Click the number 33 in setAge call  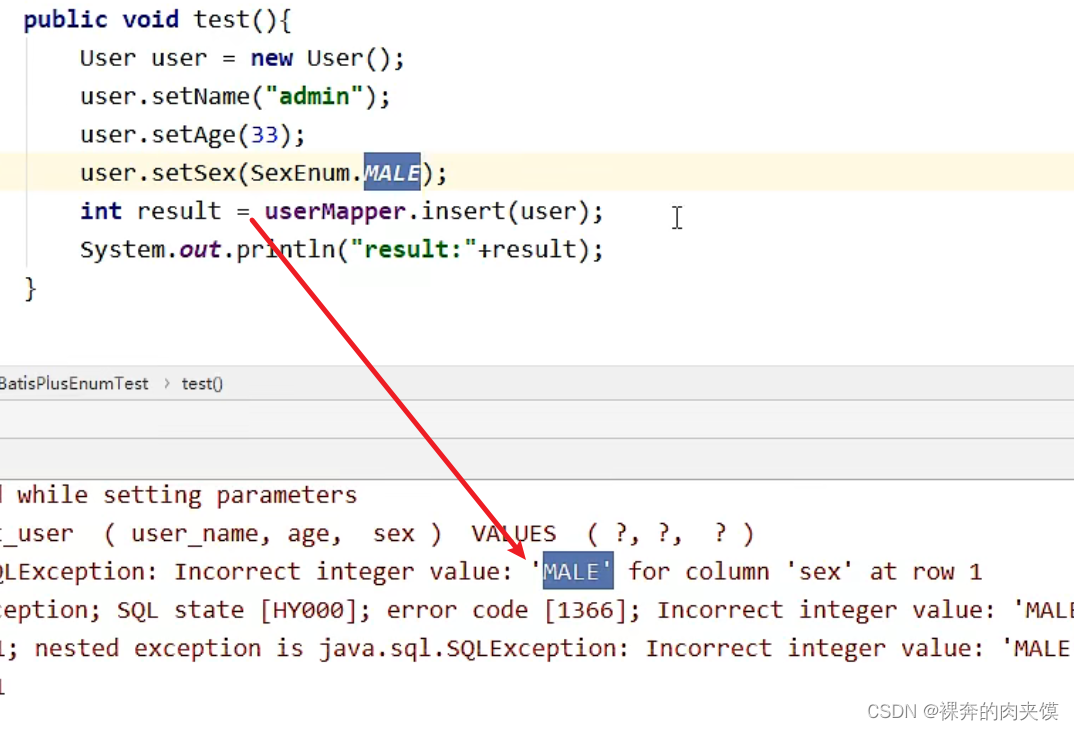[x=264, y=134]
